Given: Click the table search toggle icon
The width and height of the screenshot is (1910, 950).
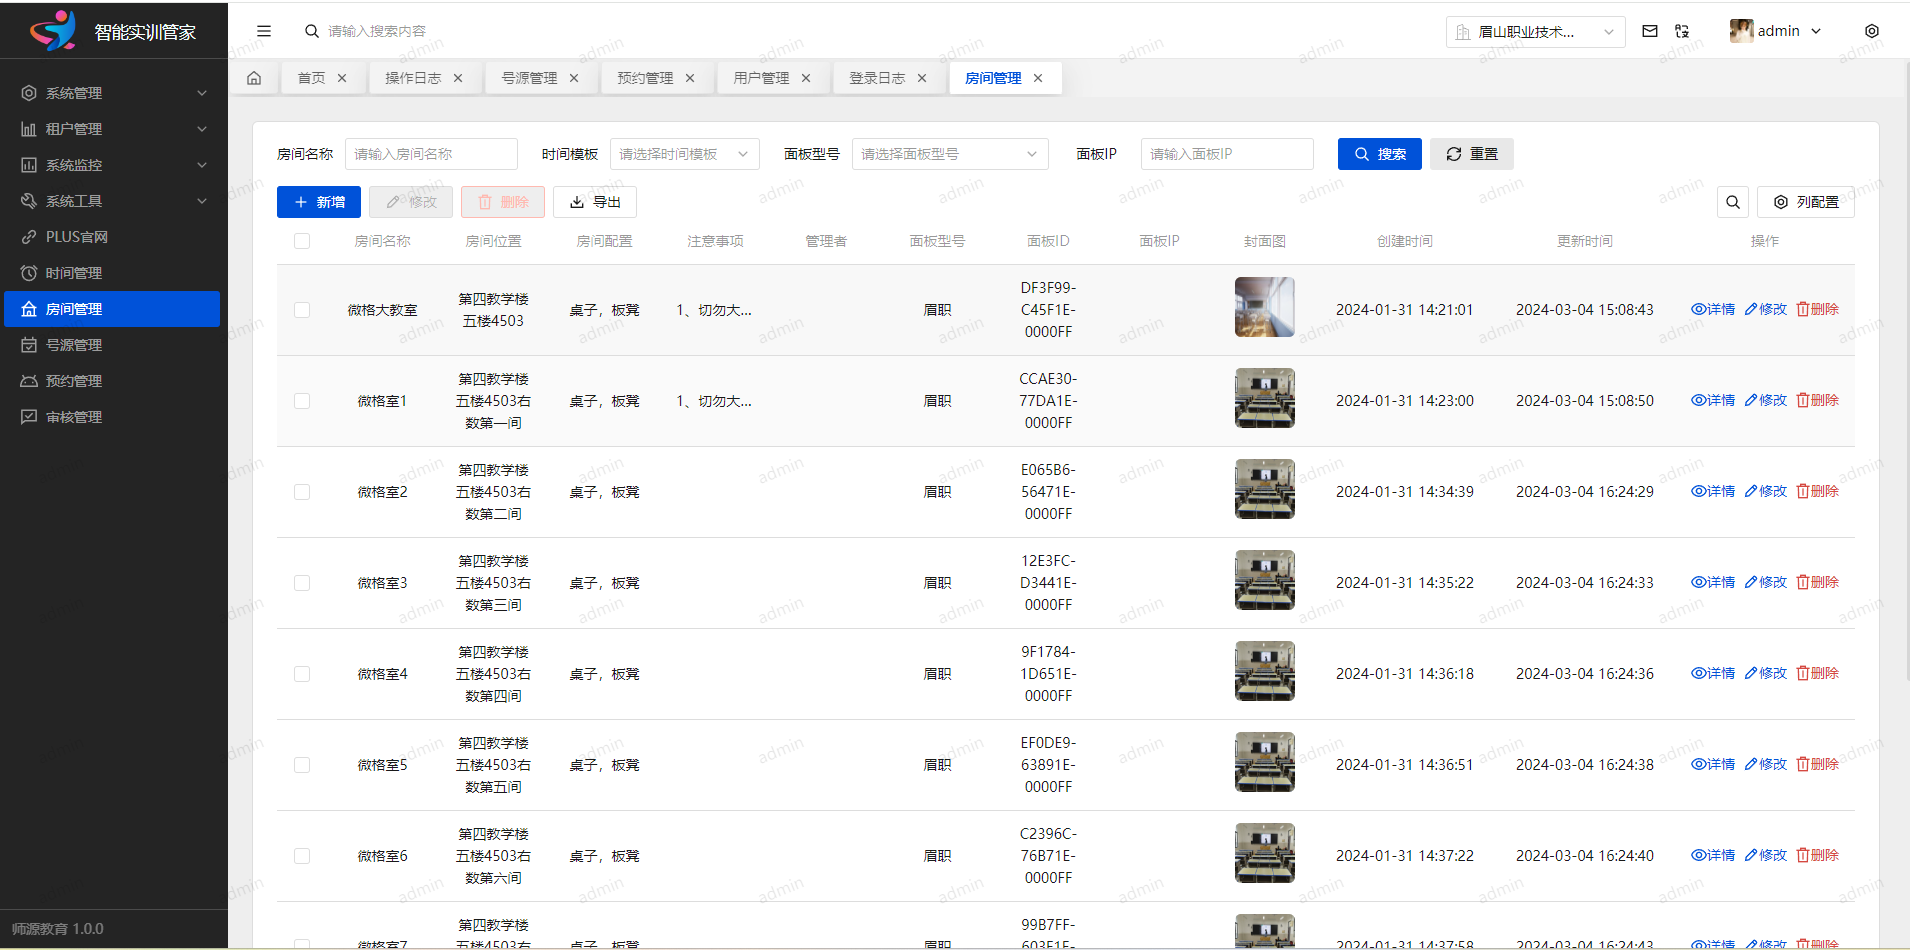Looking at the screenshot, I should tap(1733, 202).
